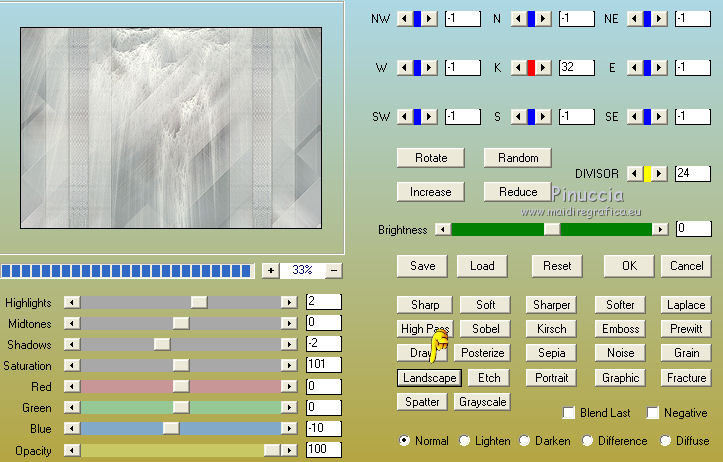
Task: Click the Green color slider thumb
Action: pos(181,407)
